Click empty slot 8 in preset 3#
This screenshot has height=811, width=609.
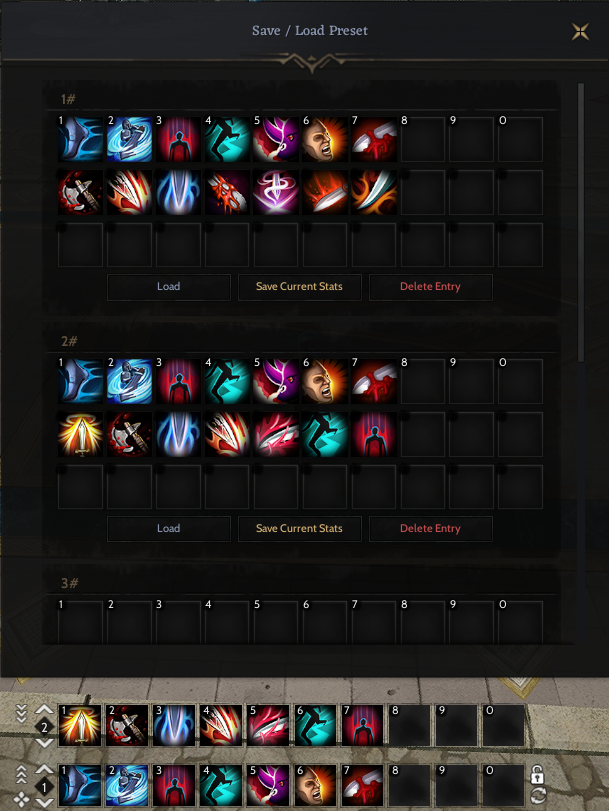click(423, 622)
